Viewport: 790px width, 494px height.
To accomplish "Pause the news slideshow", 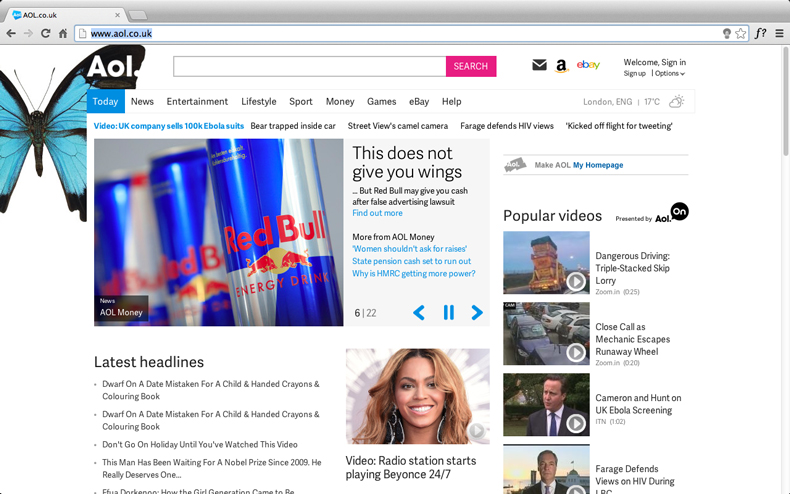I will pos(448,313).
